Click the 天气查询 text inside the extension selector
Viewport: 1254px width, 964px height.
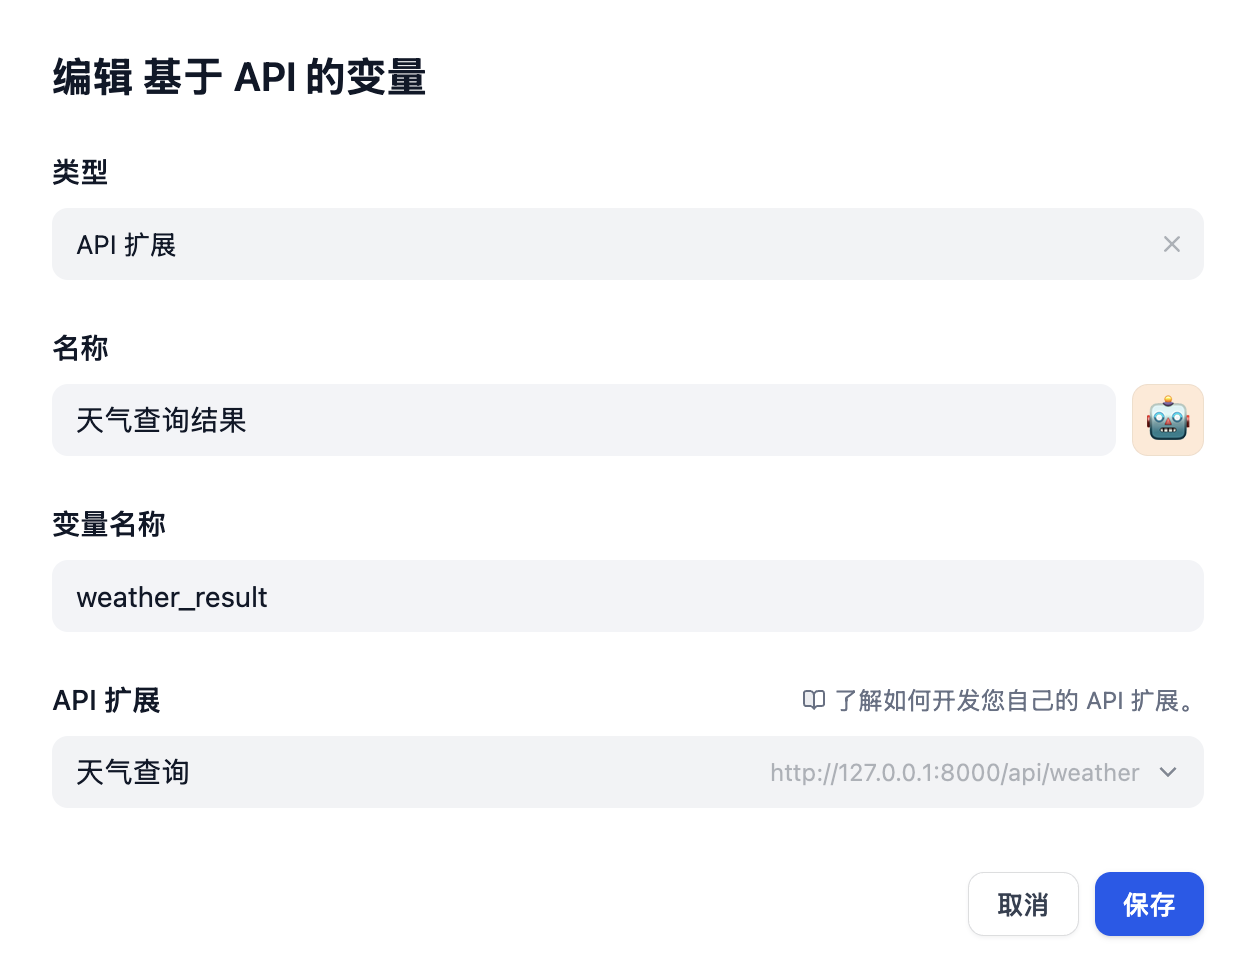pyautogui.click(x=132, y=772)
